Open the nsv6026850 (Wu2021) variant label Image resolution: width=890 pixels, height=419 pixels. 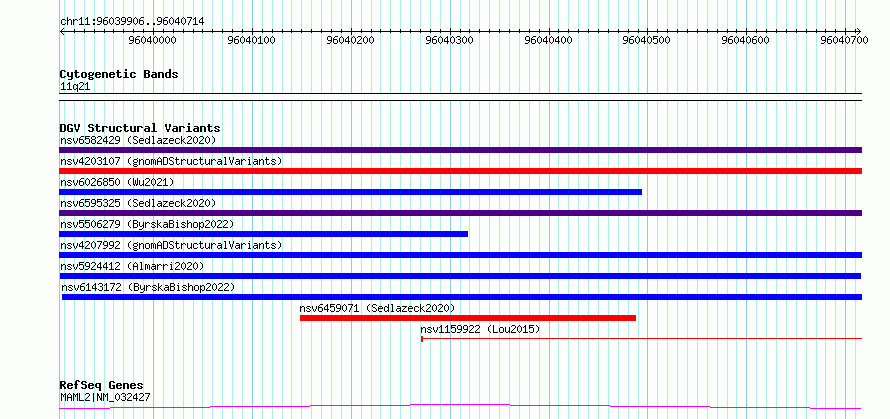coord(117,182)
